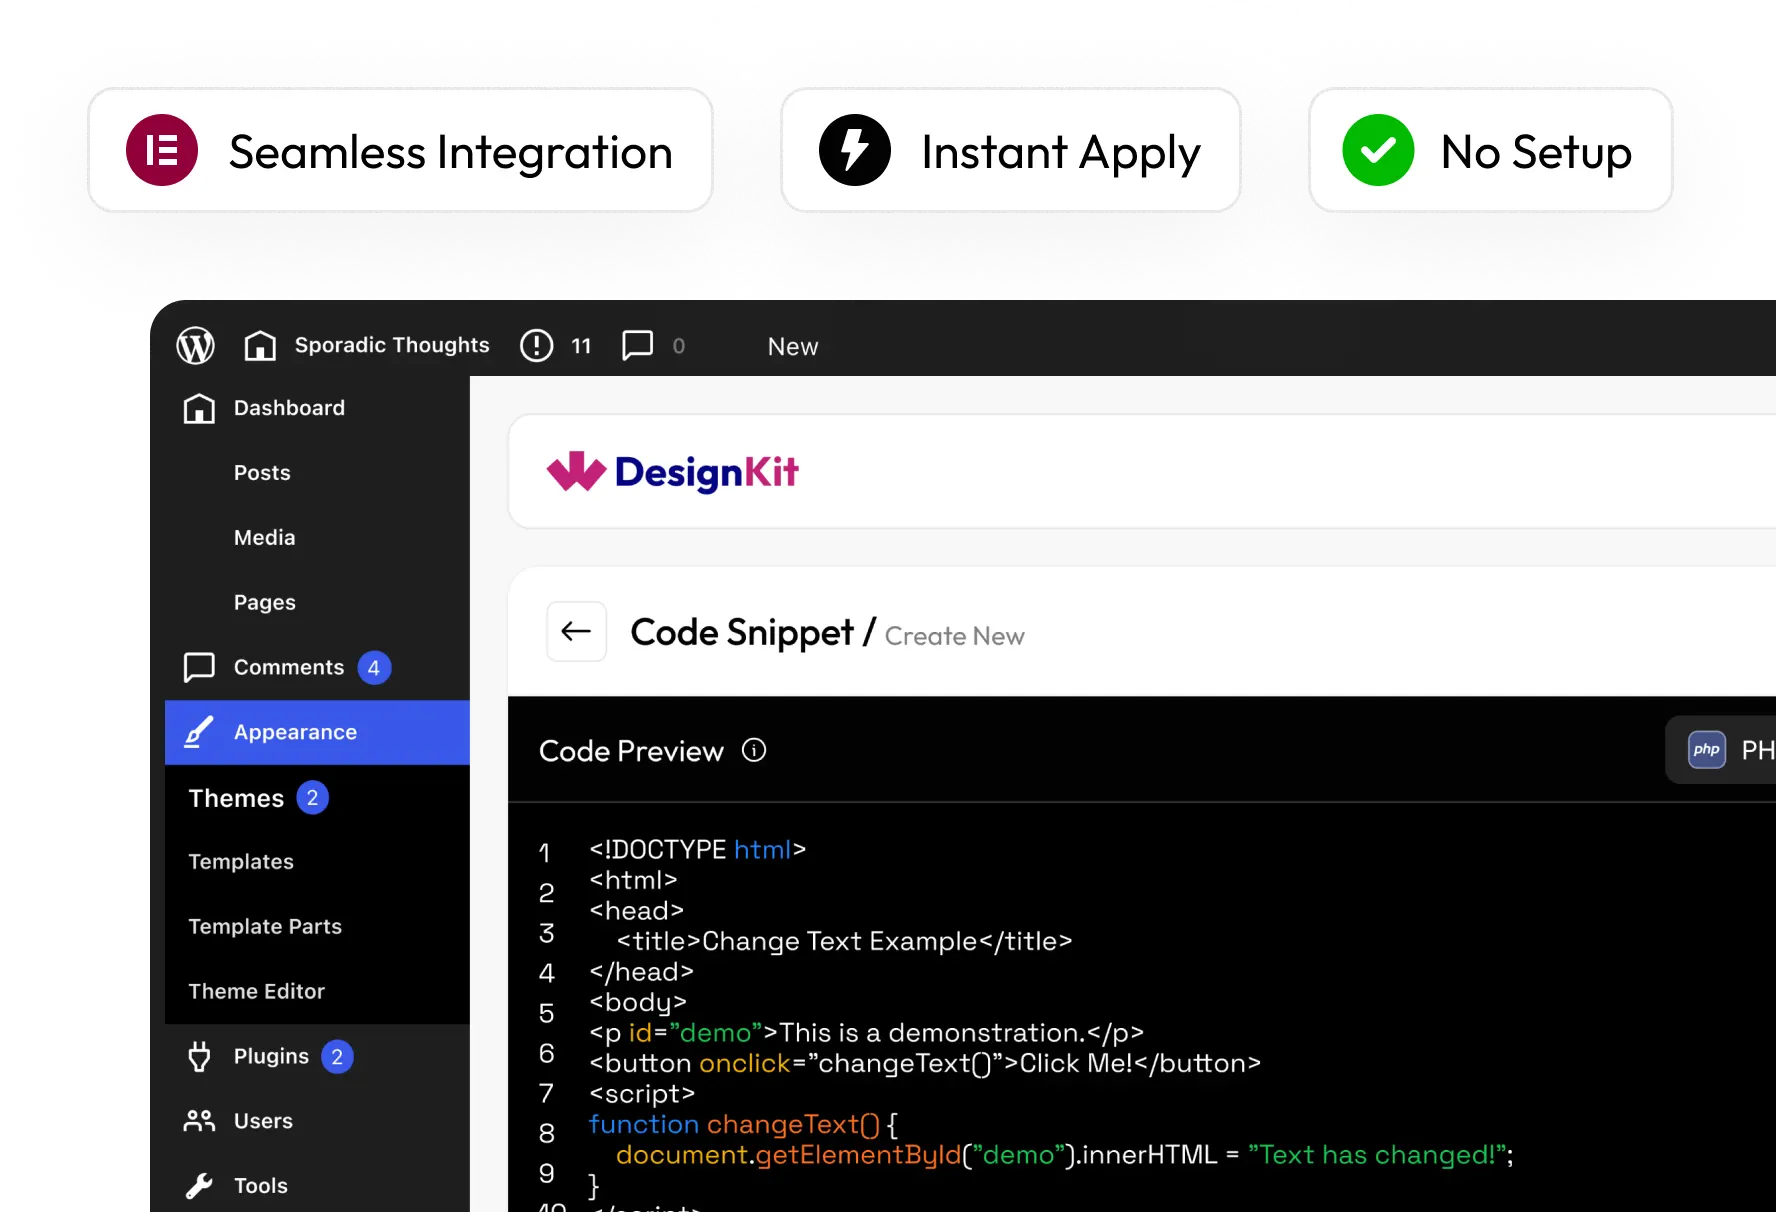This screenshot has width=1776, height=1212.
Task: Go back using the left arrow button
Action: 577,631
